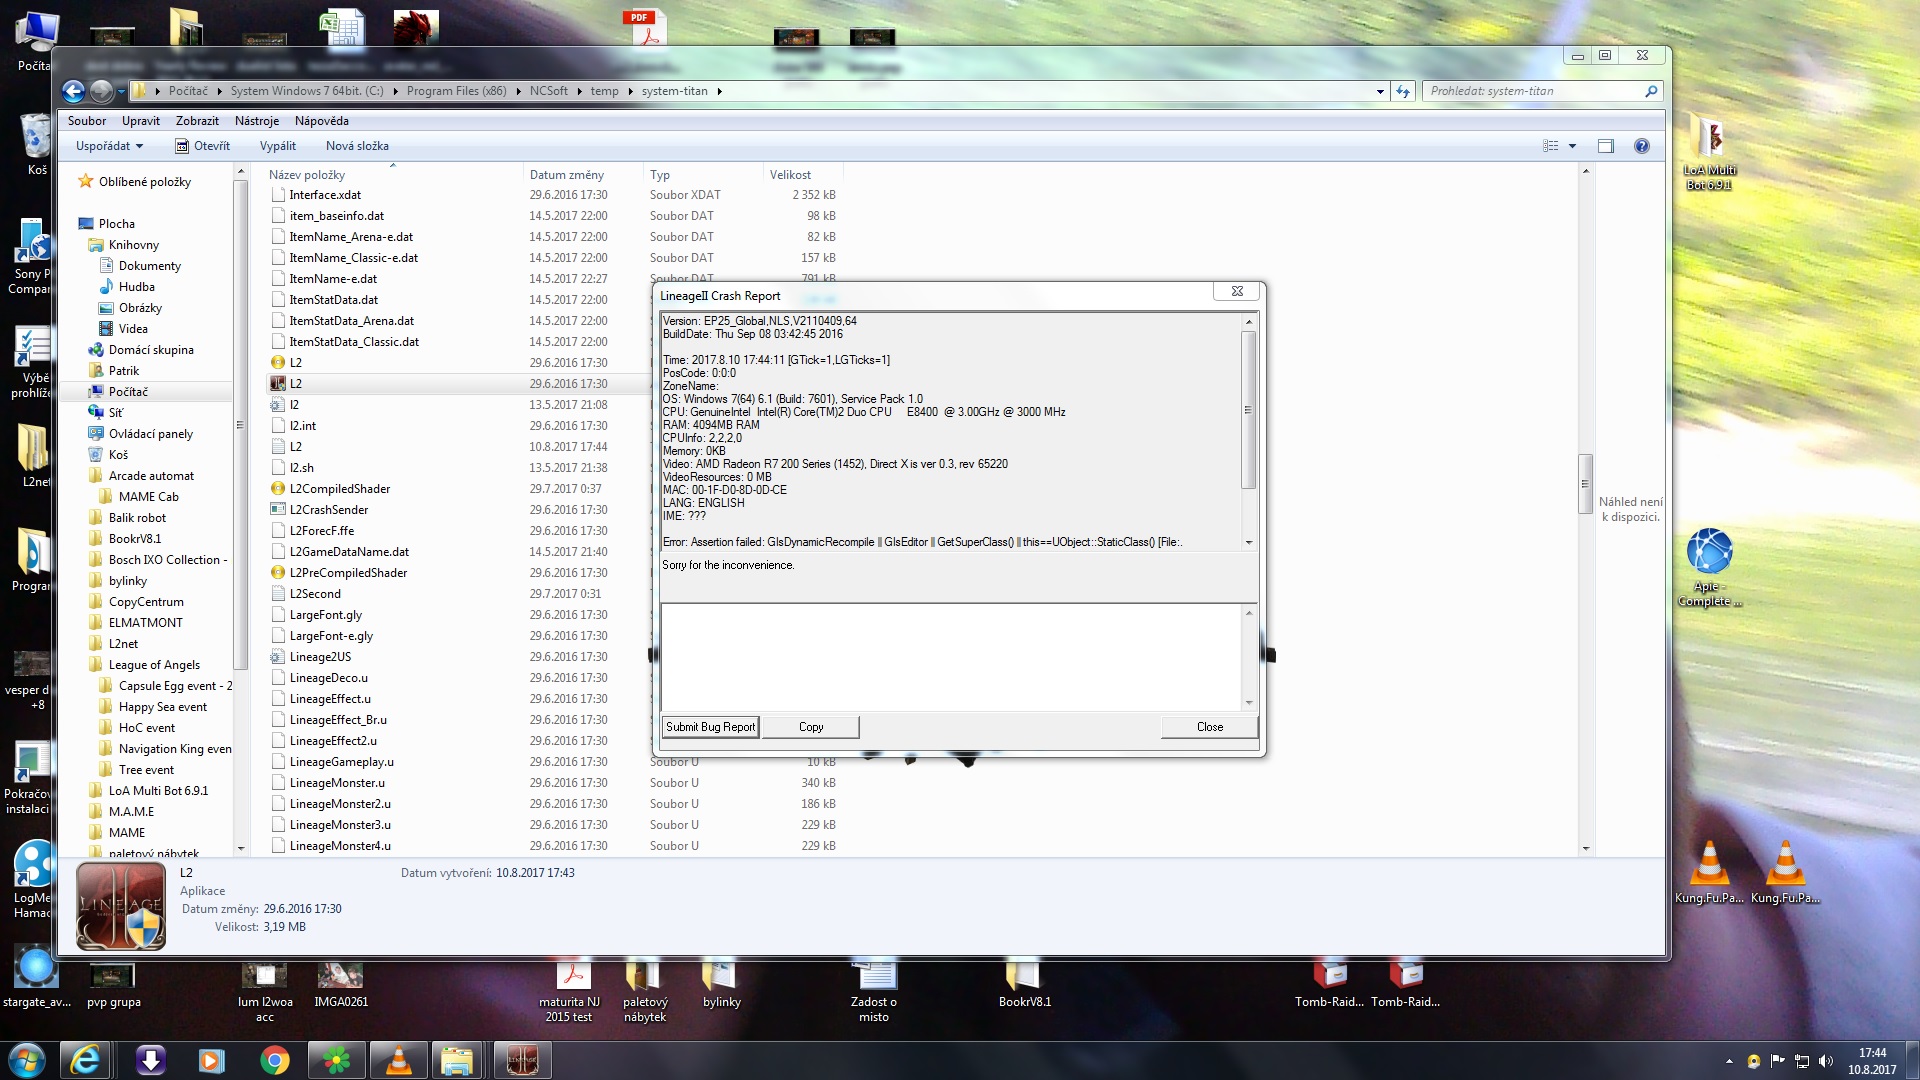
Task: Open the view options dropdown arrow
Action: [x=1573, y=146]
